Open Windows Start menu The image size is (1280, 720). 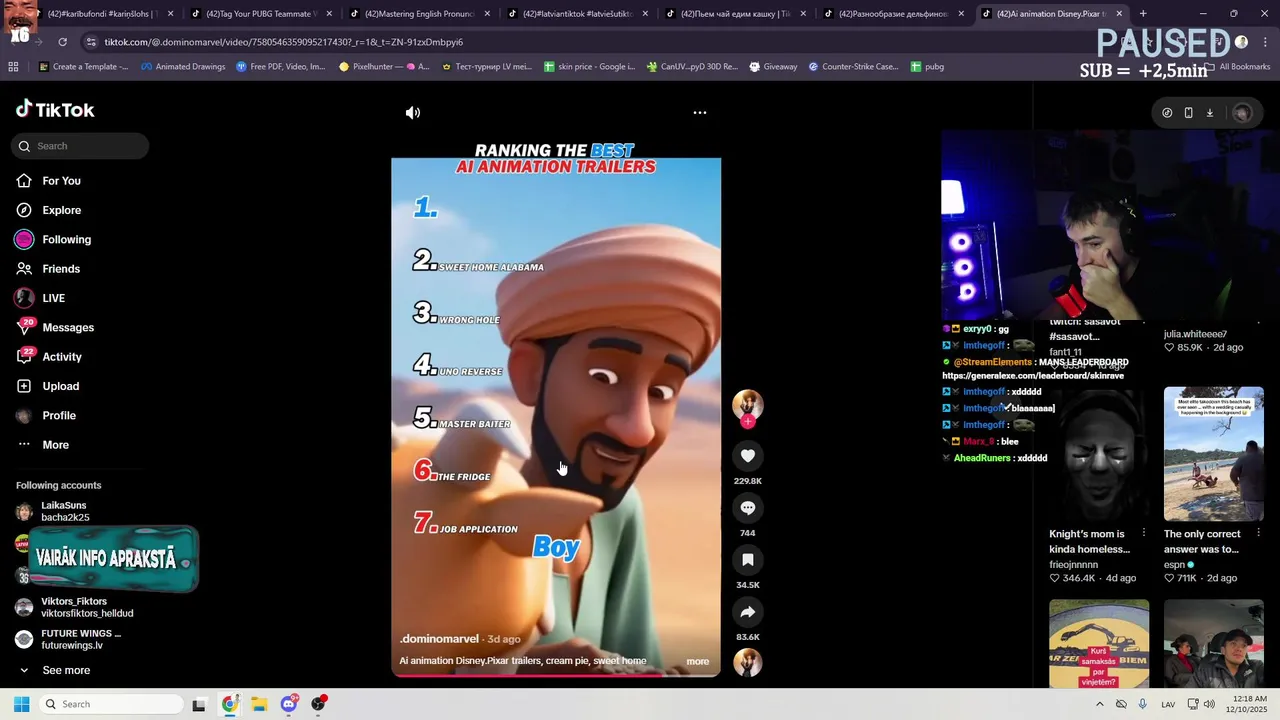pos(22,704)
